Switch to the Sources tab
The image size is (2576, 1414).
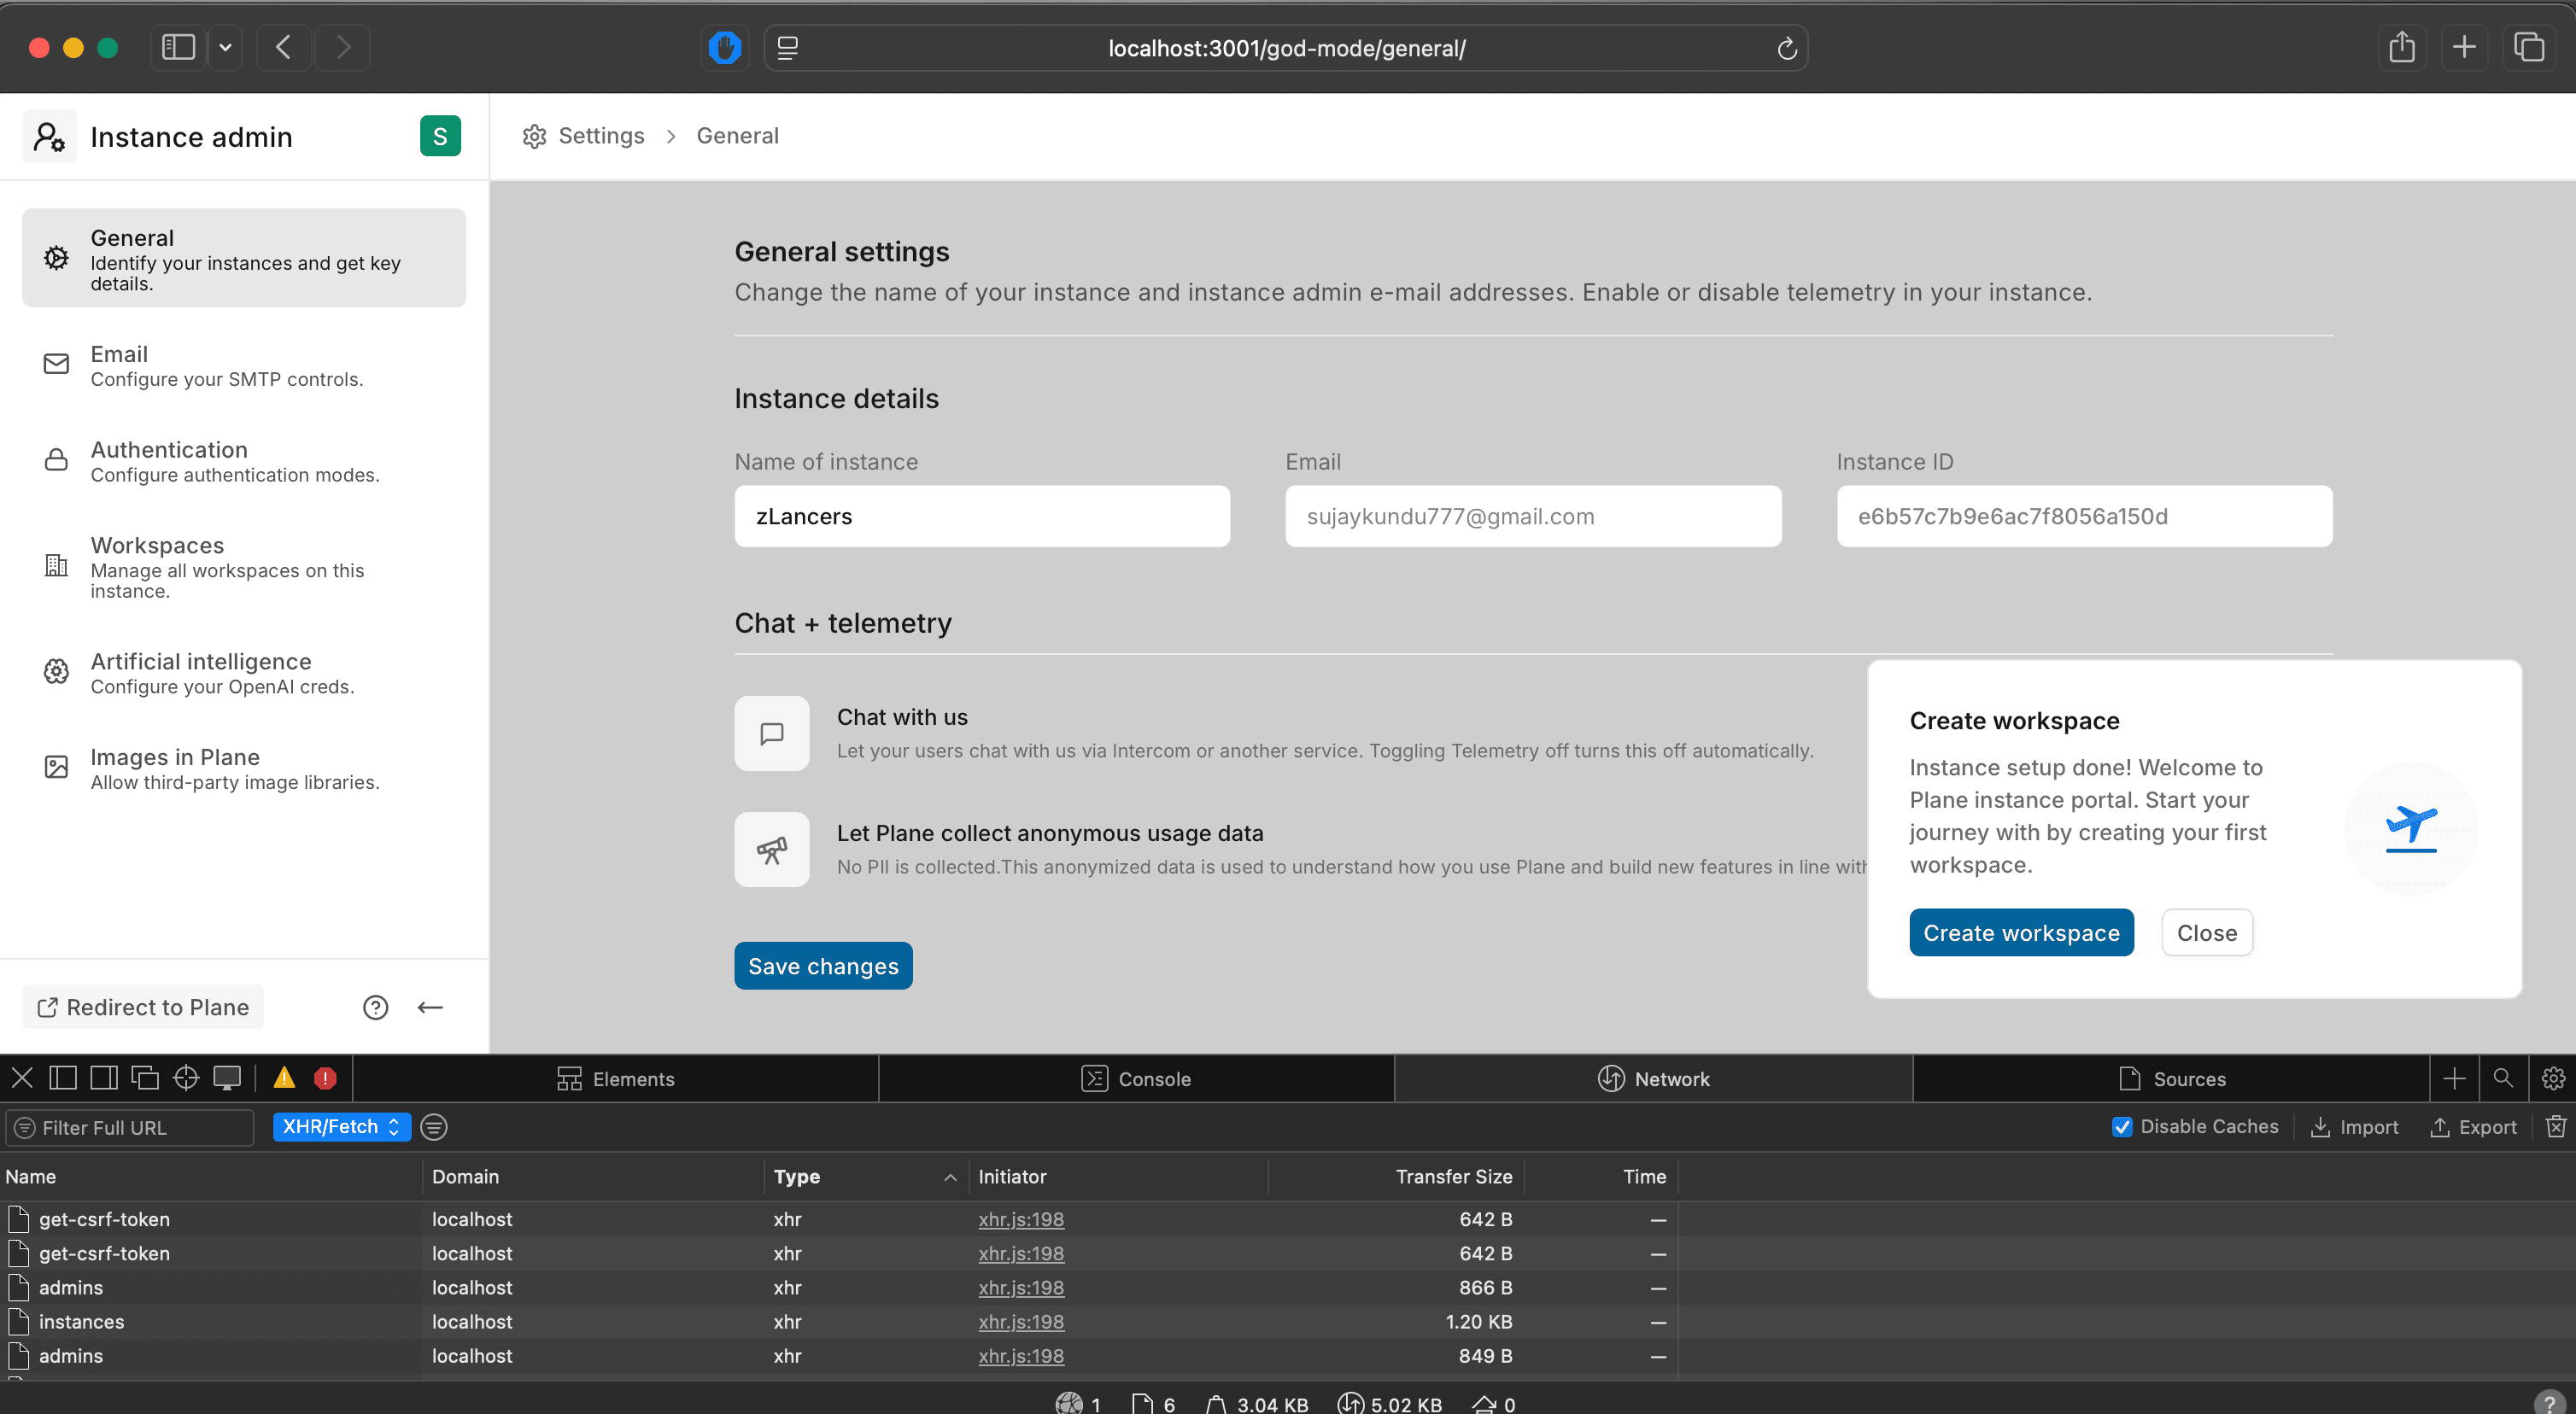point(2172,1079)
